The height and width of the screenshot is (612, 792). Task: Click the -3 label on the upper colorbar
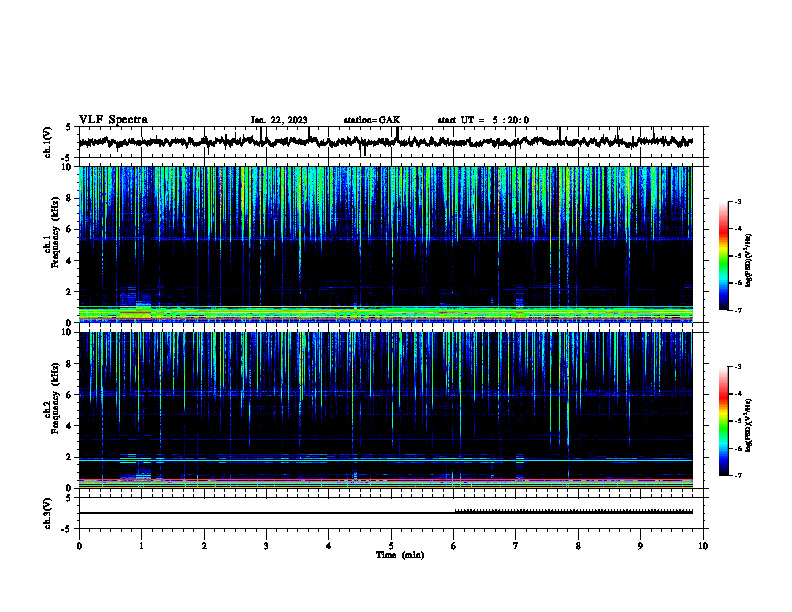(x=737, y=201)
